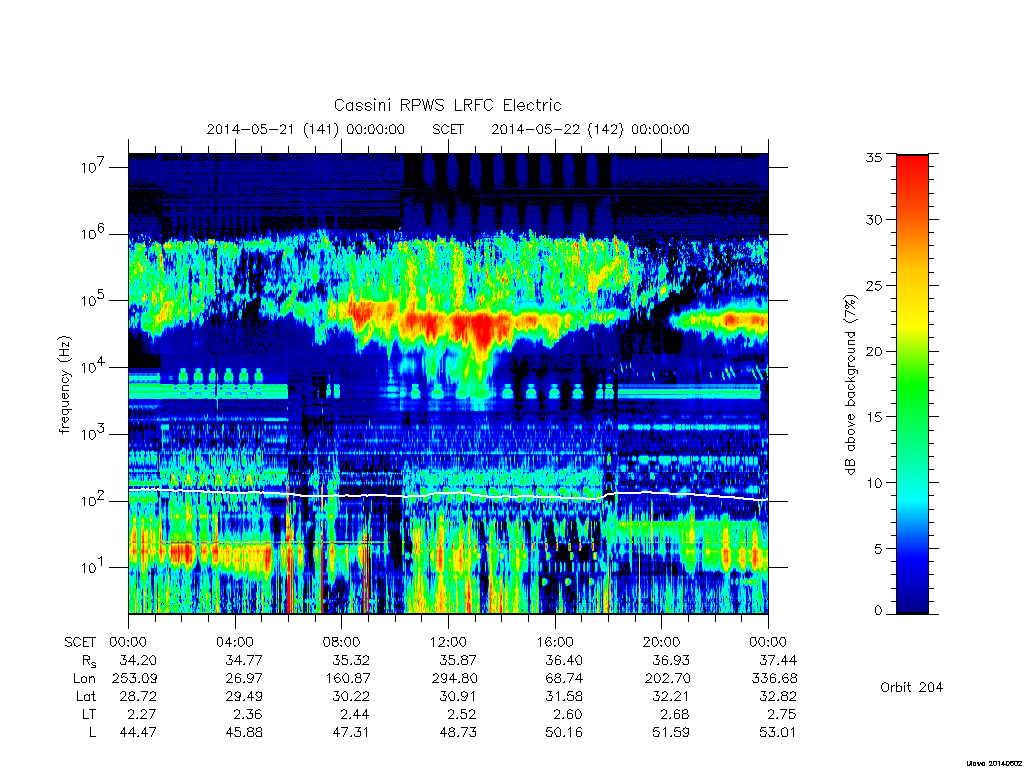Click the "frequency (Hz)" vertical axis label
This screenshot has height=768, width=1024.
pyautogui.click(x=64, y=384)
